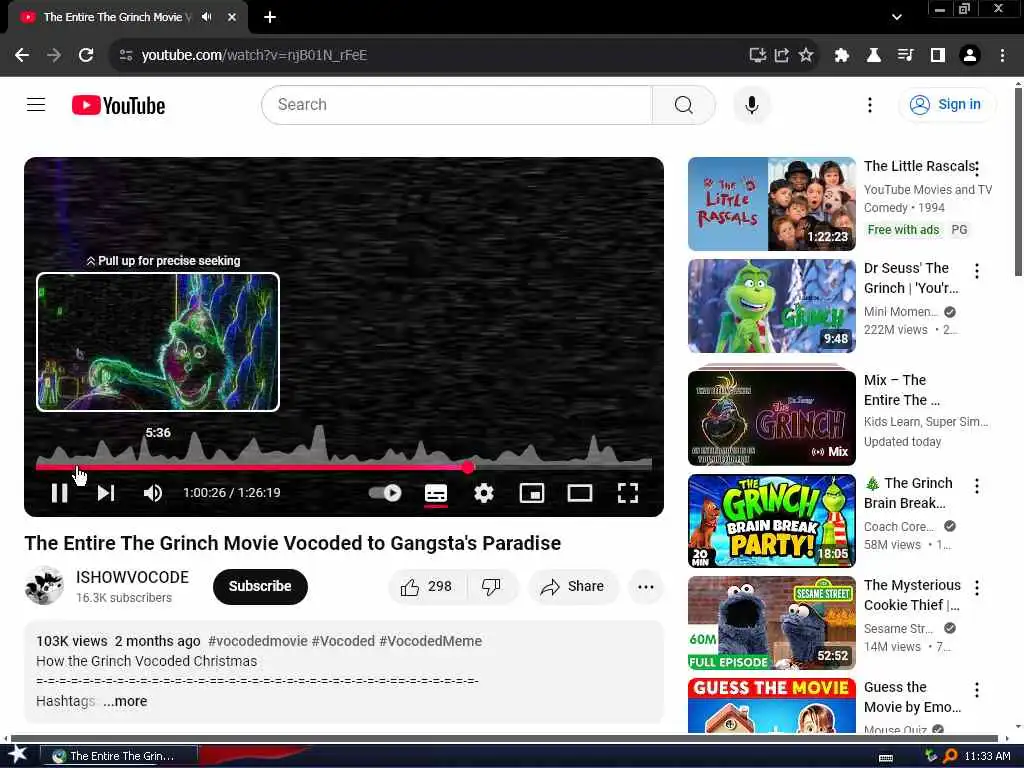
Task: Open The Little Rascals thumbnail
Action: tap(771, 204)
